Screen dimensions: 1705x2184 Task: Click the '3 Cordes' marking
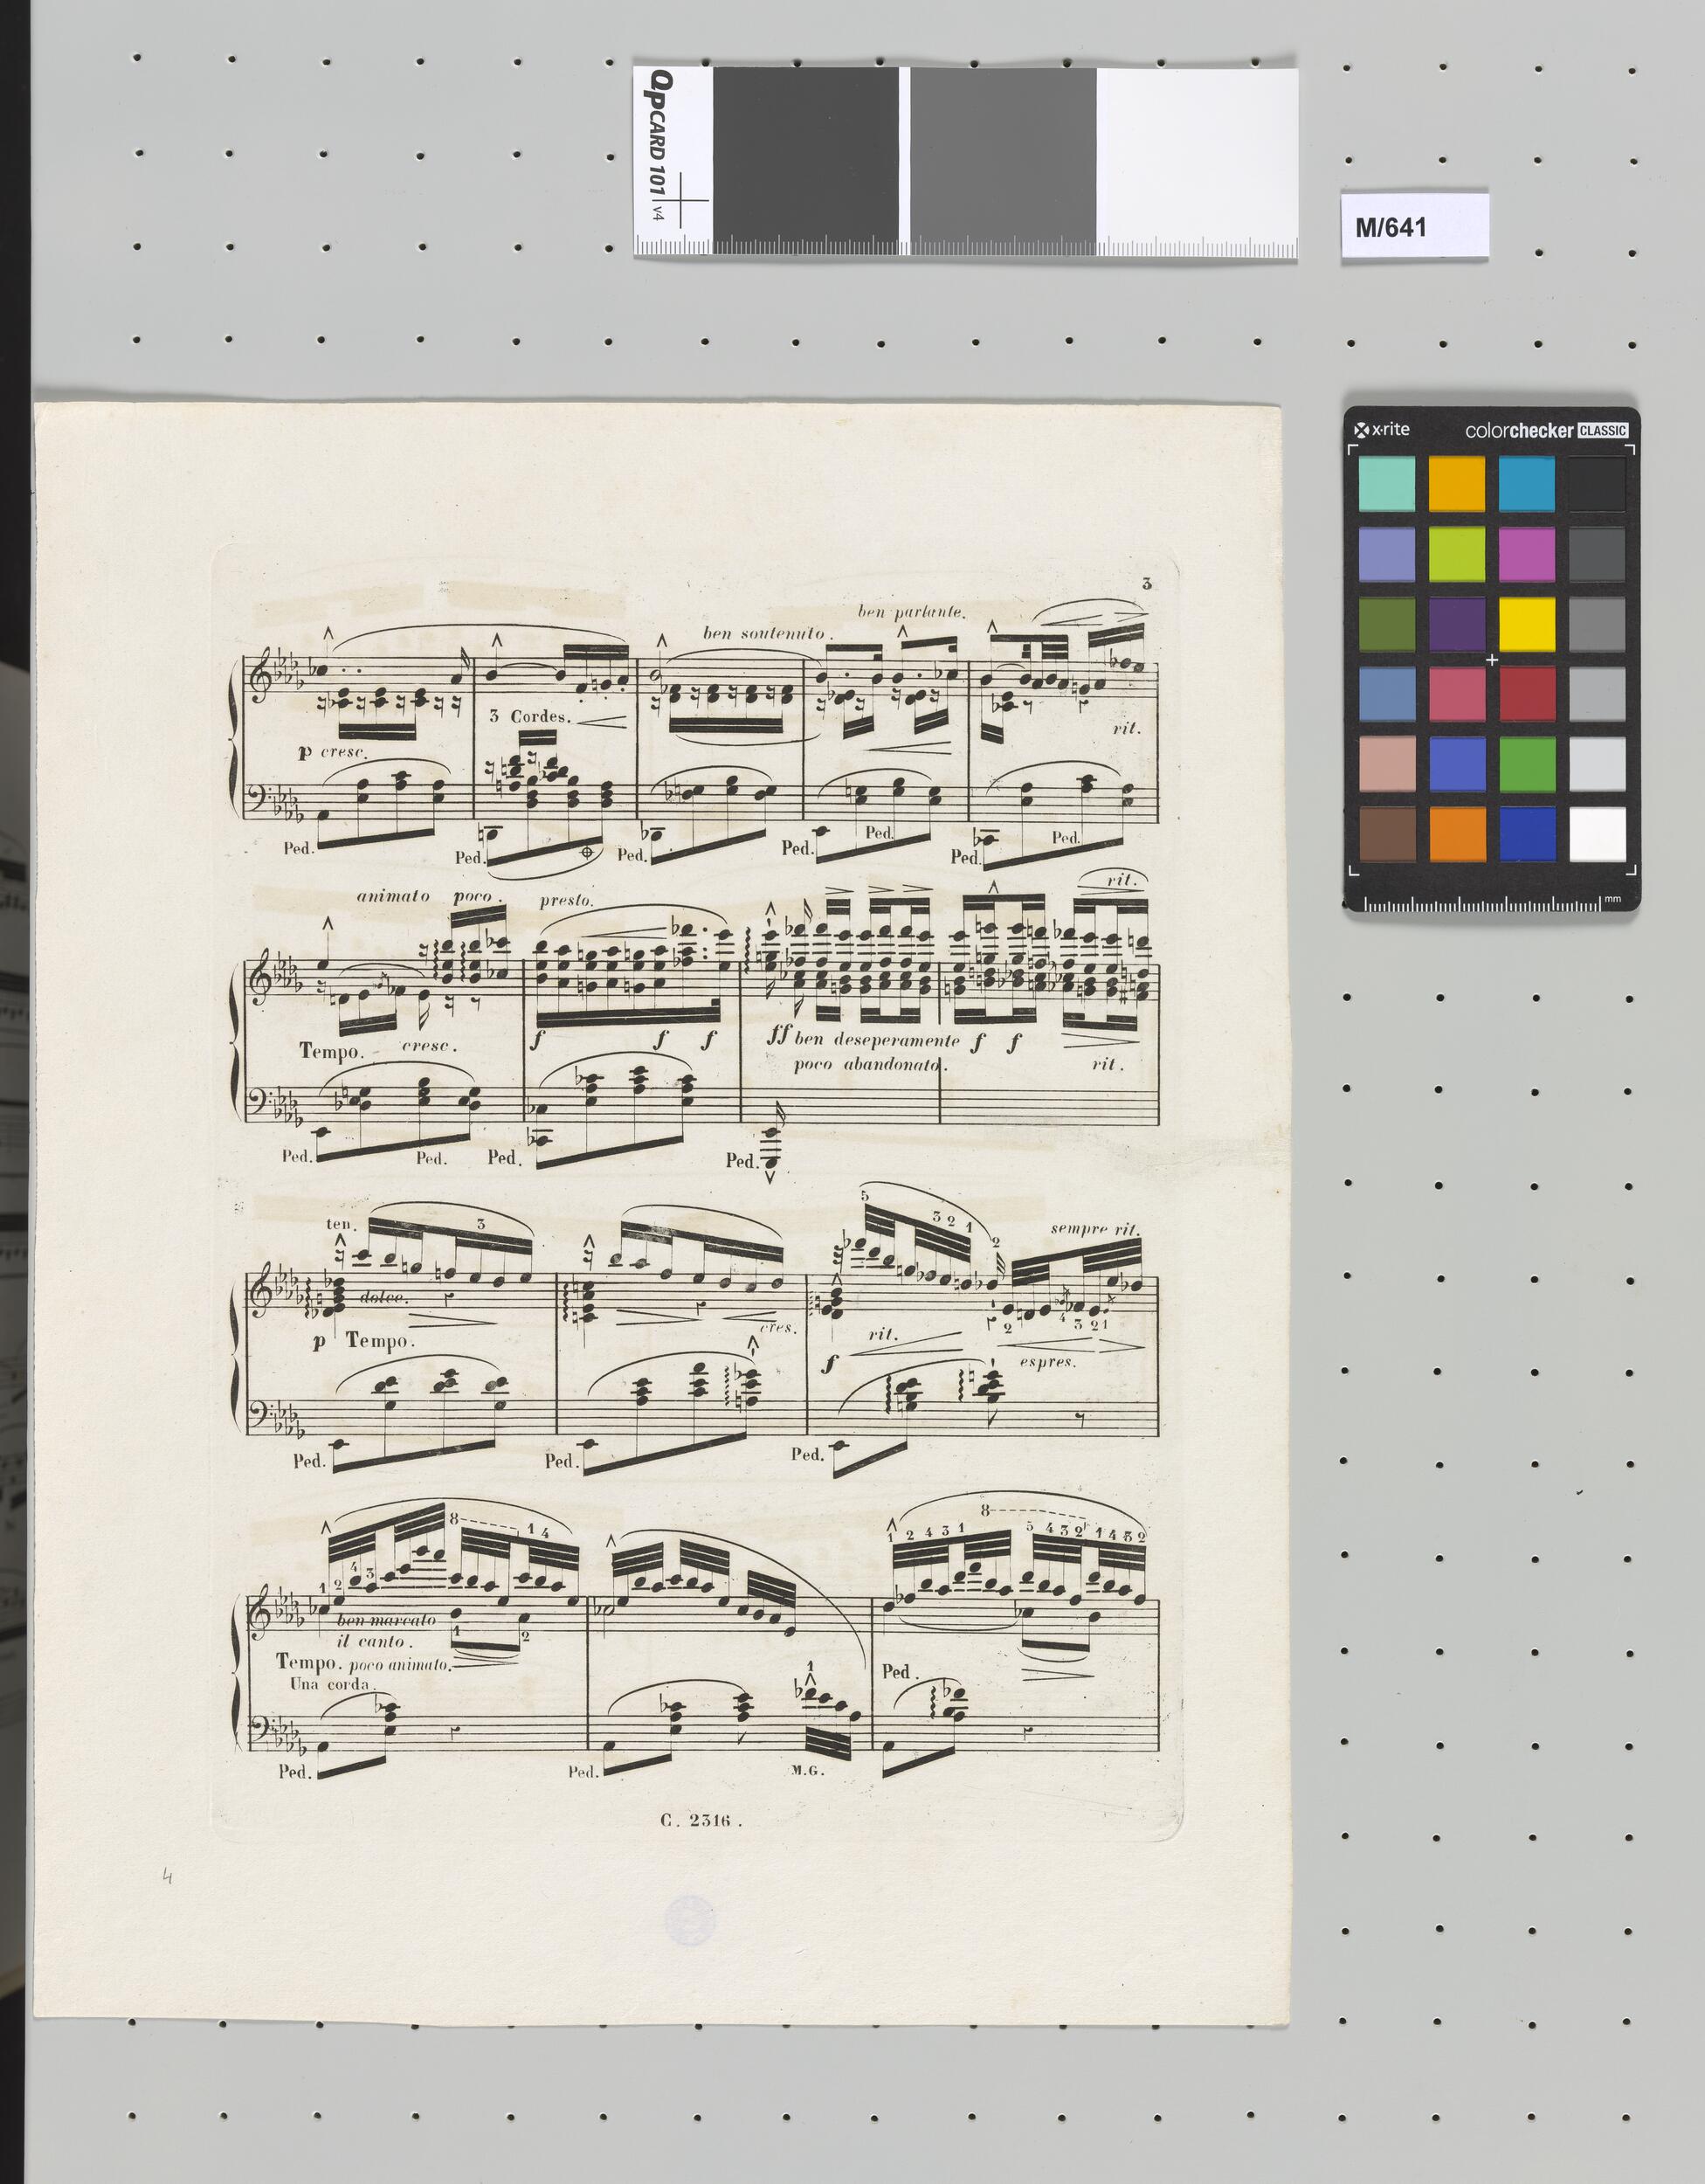coord(530,716)
